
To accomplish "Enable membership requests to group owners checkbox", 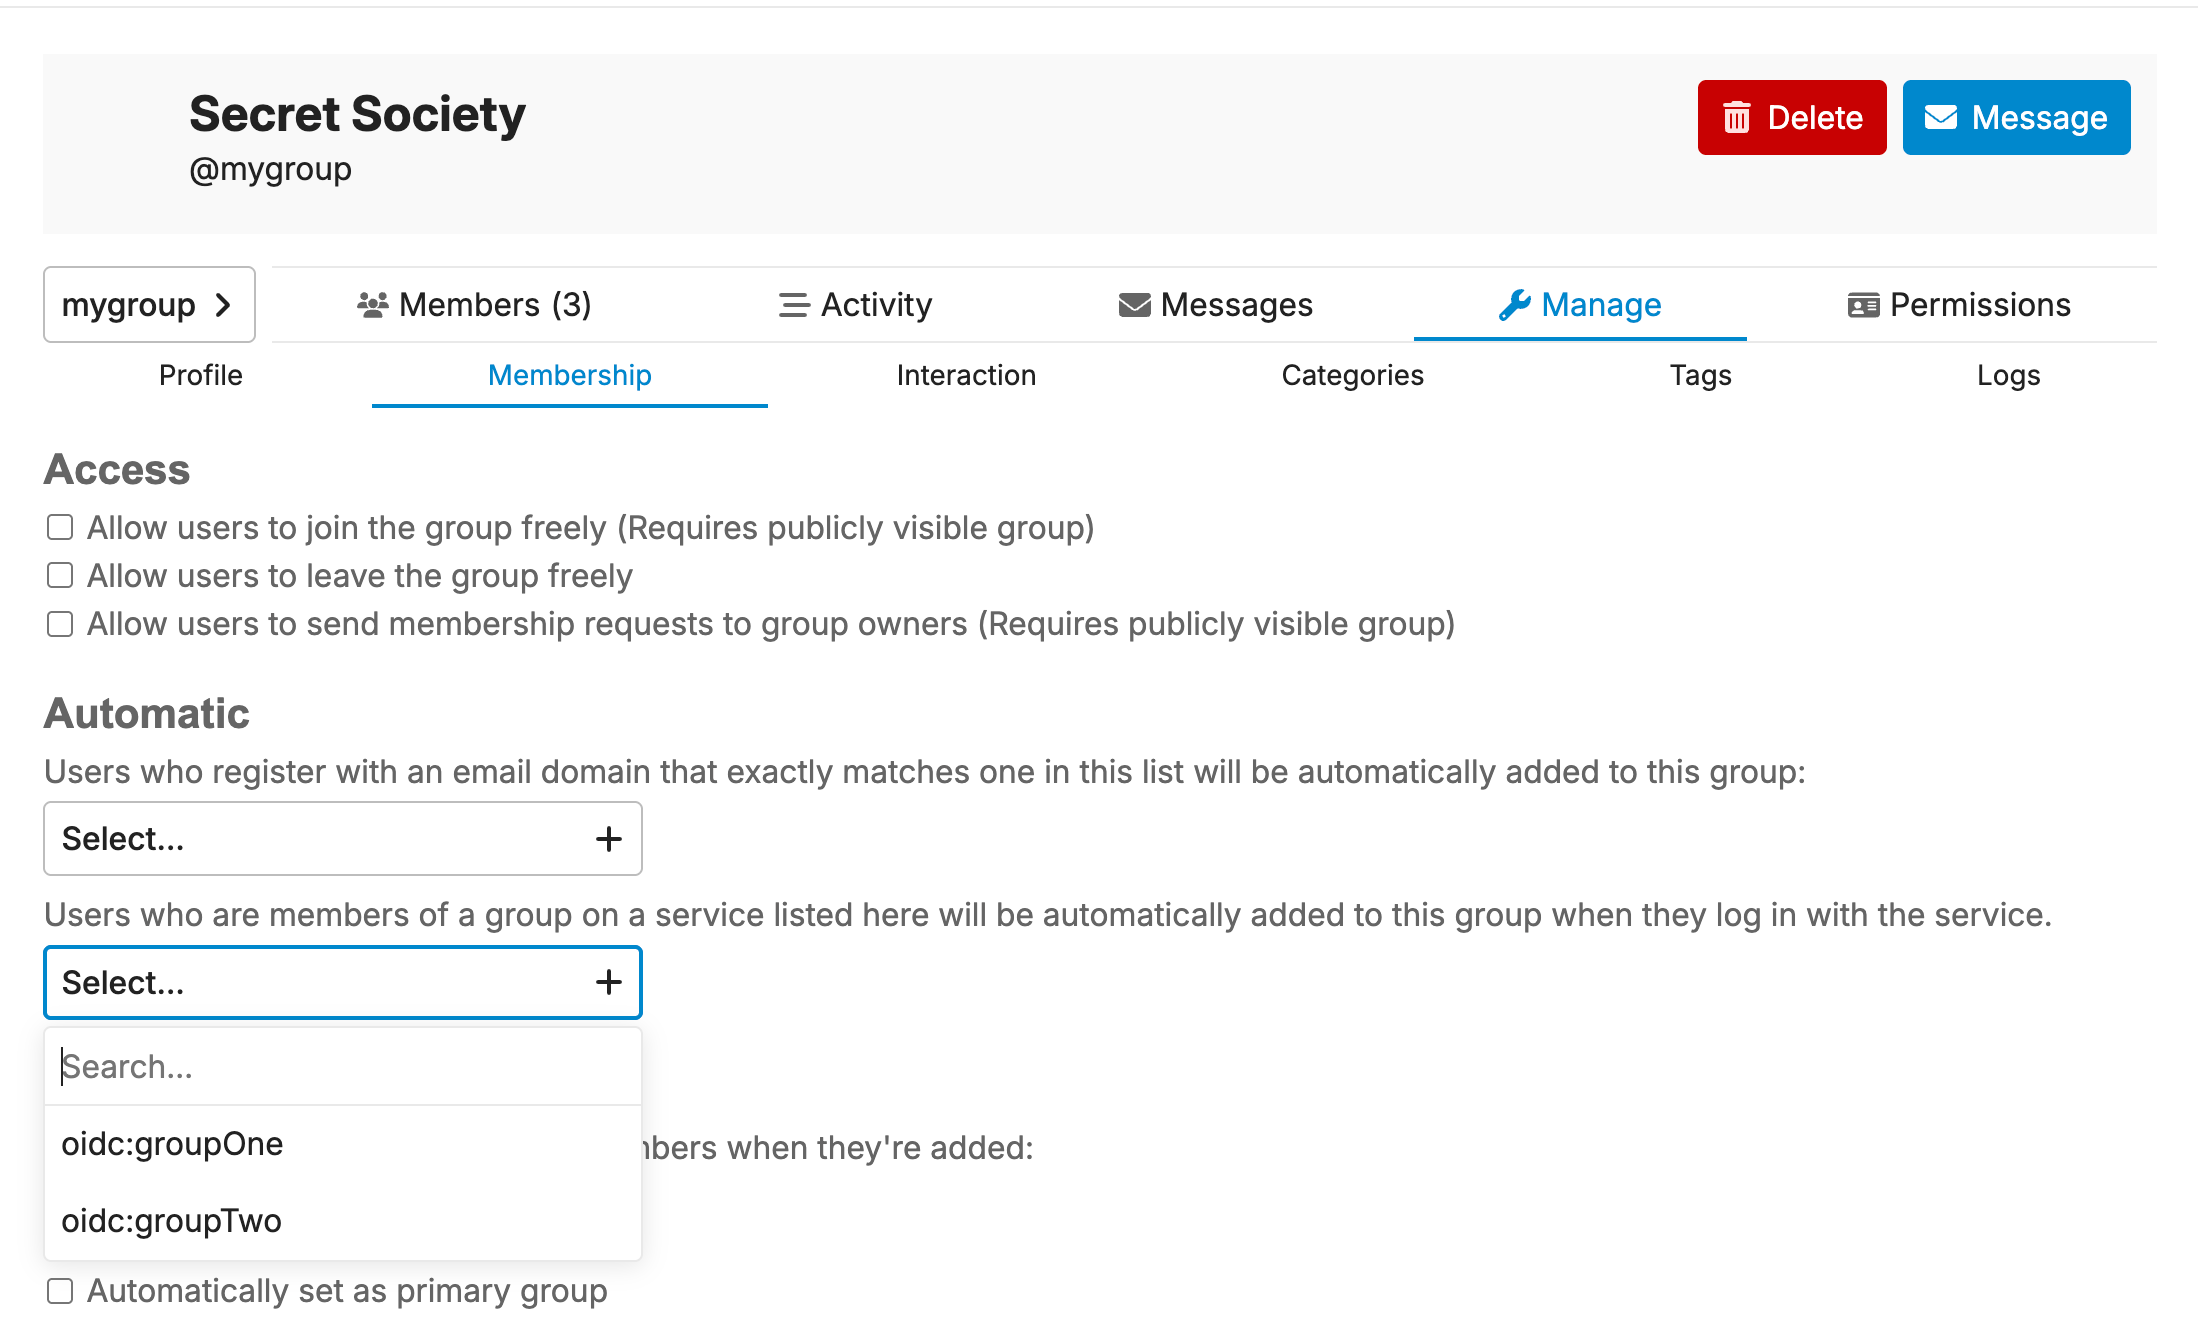I will [60, 624].
